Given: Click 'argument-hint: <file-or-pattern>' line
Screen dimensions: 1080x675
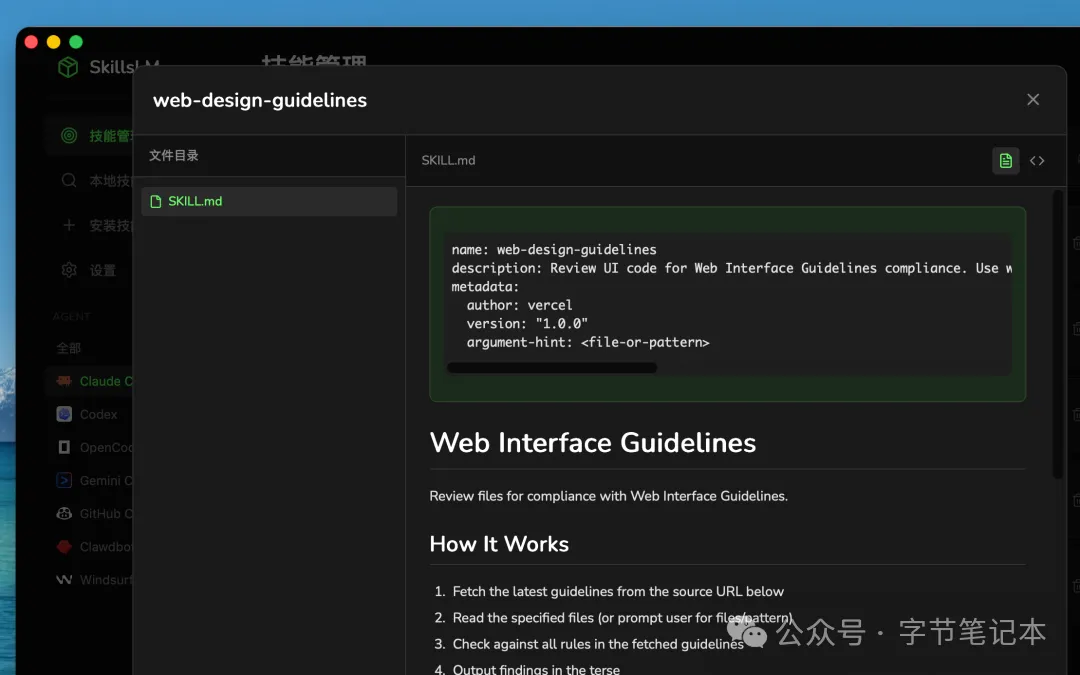Looking at the screenshot, I should (x=588, y=342).
